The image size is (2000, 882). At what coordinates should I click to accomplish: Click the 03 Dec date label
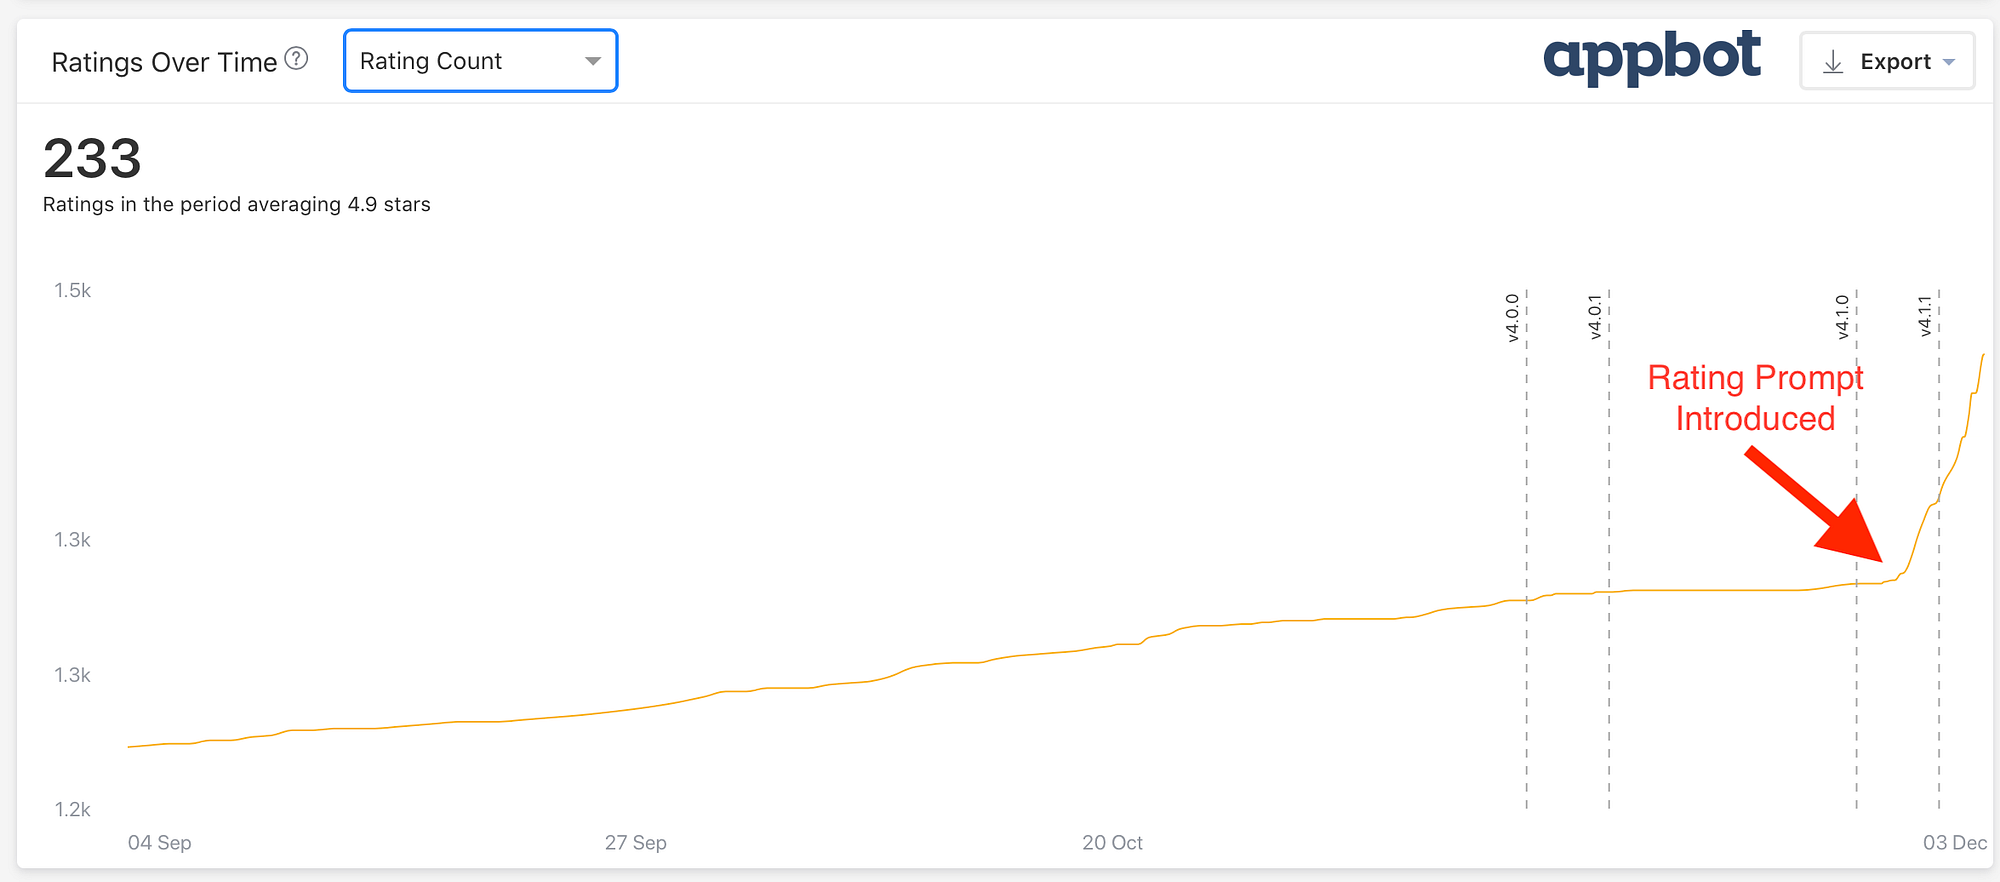click(1954, 843)
